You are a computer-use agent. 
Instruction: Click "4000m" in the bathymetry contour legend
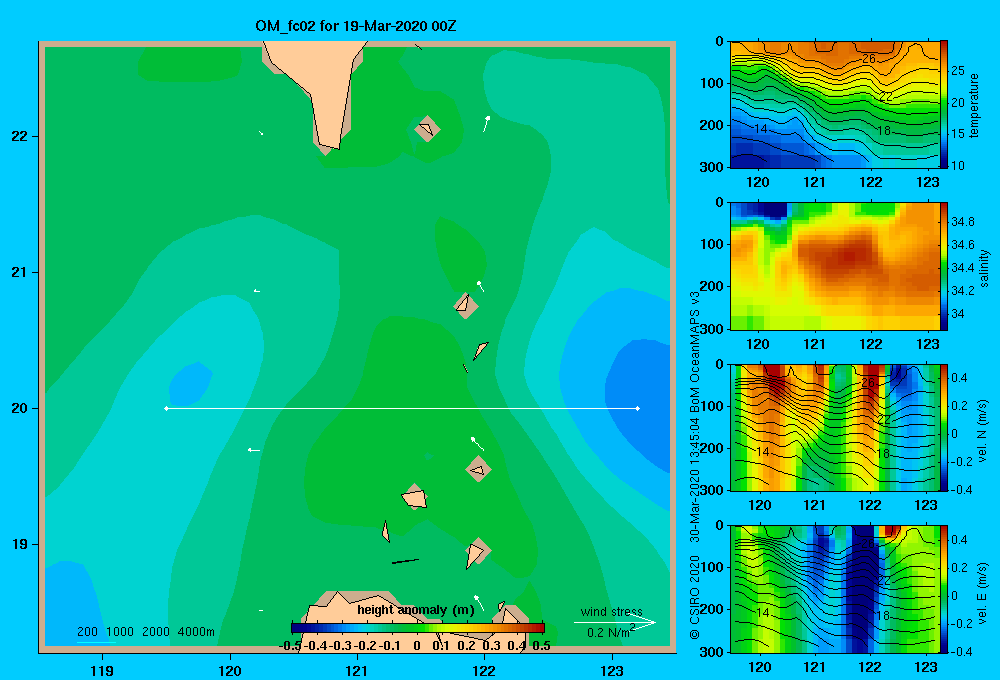(x=196, y=632)
